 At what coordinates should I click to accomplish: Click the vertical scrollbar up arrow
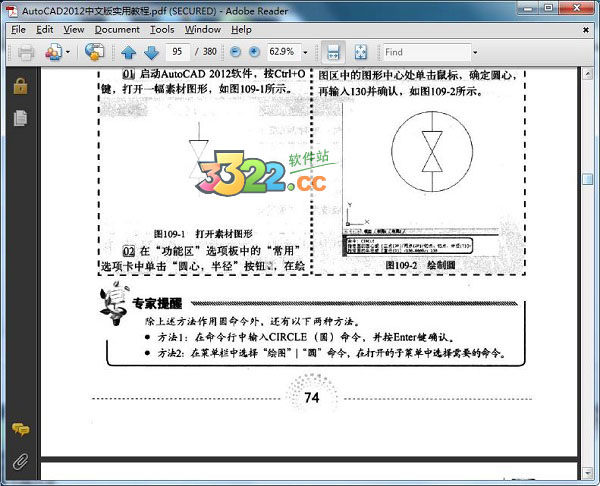coord(587,74)
